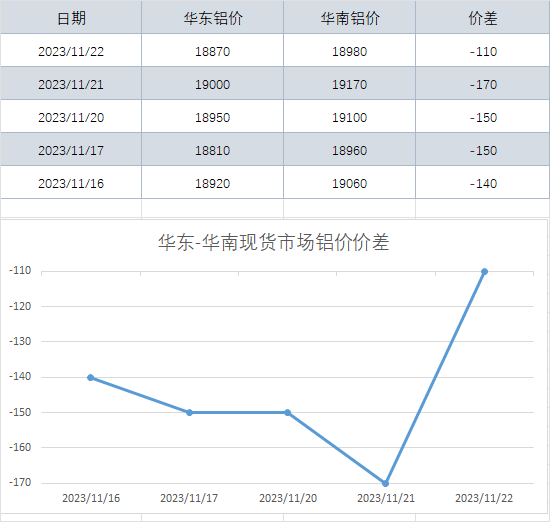550x522 pixels.
Task: Select table cell with price difference -140
Action: [x=483, y=182]
